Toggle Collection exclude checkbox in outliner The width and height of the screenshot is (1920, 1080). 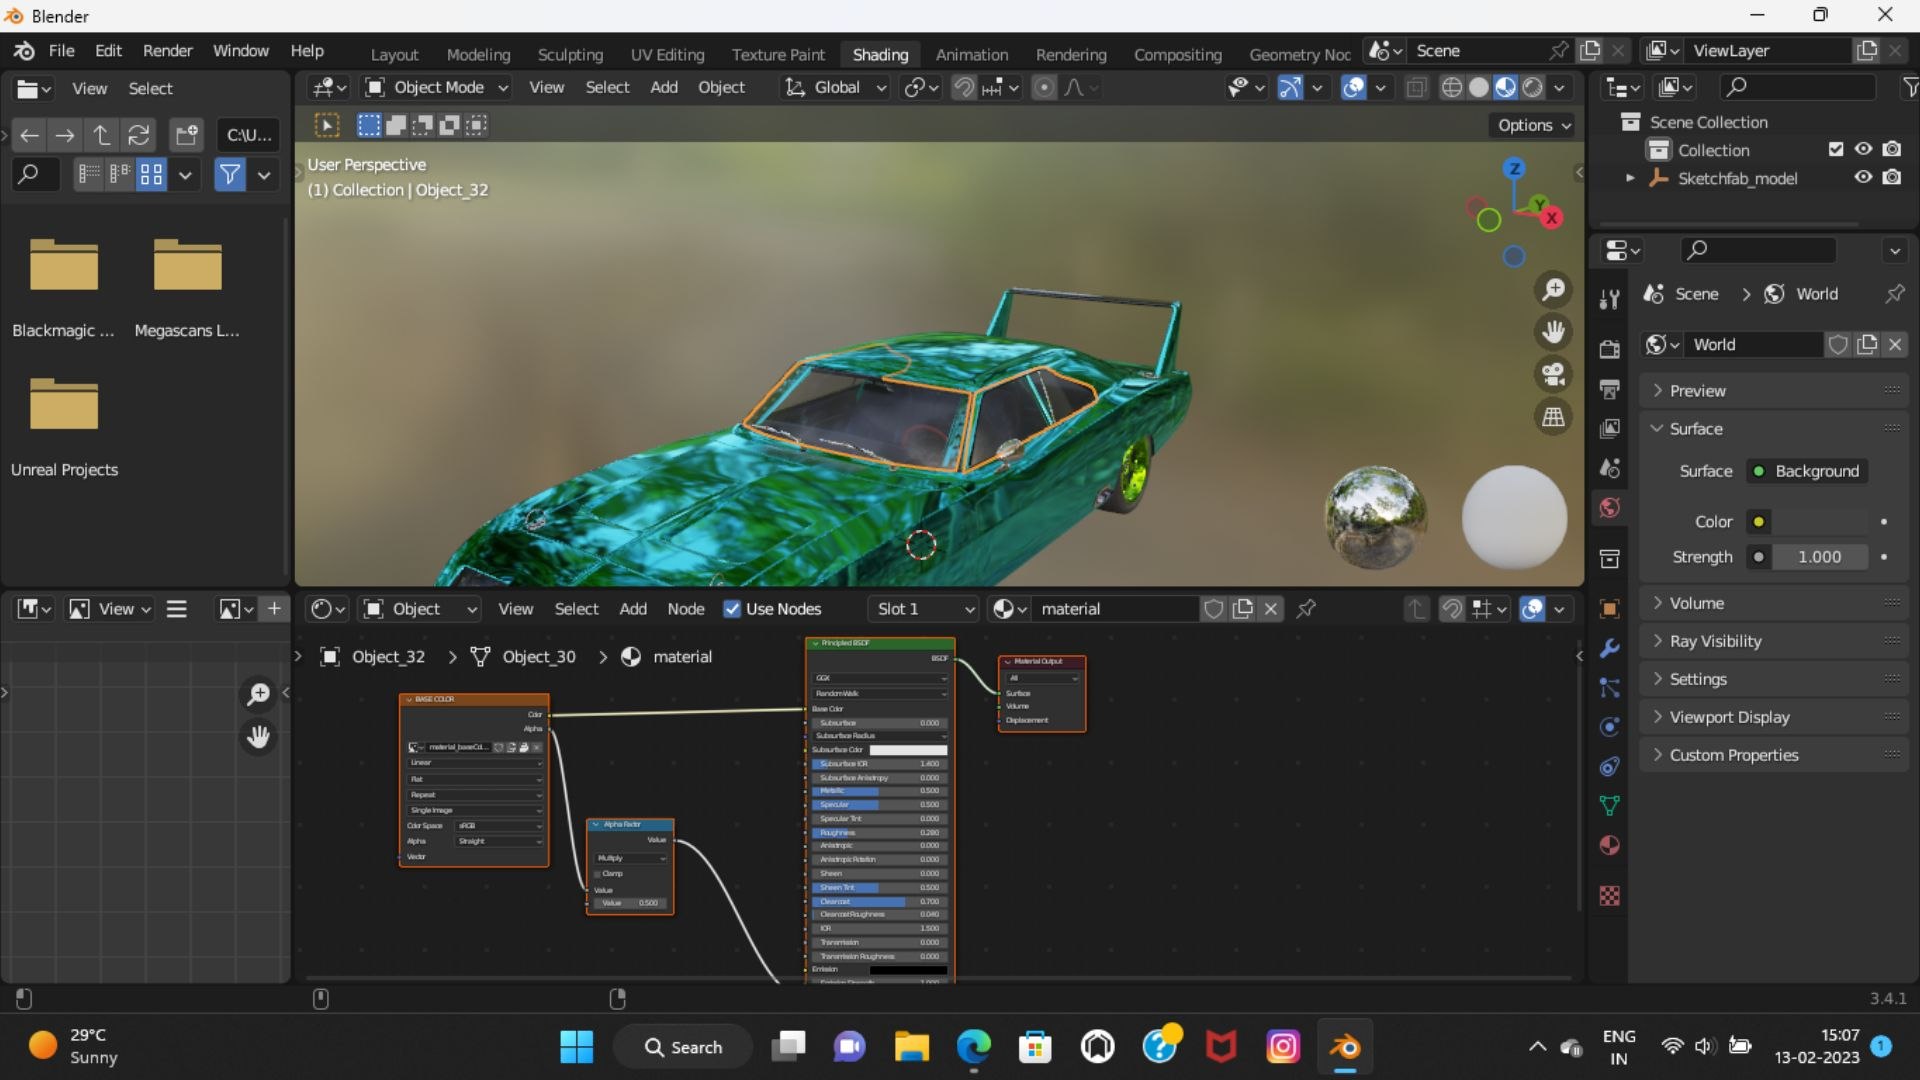pyautogui.click(x=1836, y=149)
